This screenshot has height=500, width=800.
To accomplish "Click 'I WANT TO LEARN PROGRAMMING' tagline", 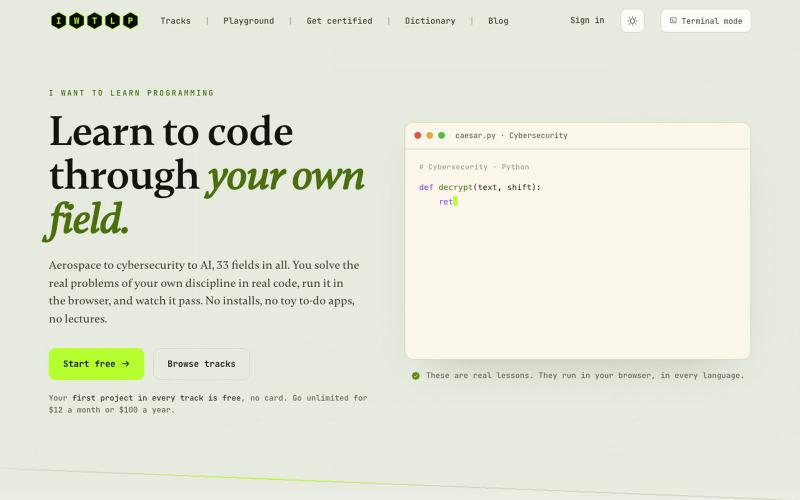I will pos(132,93).
